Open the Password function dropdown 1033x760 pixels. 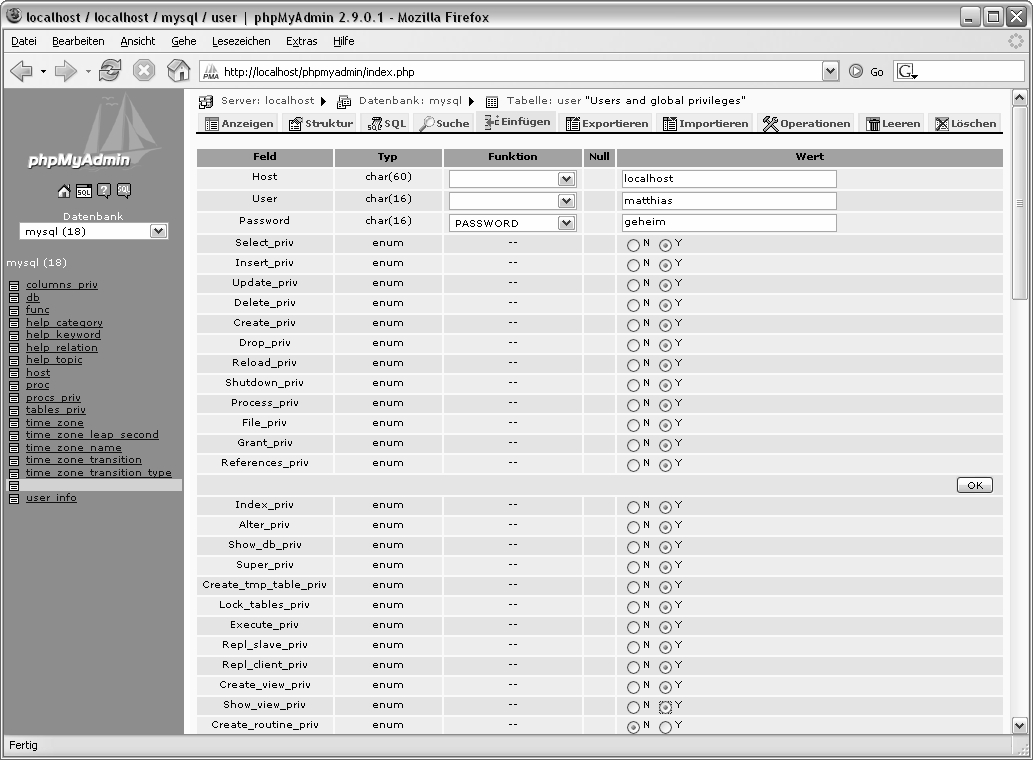tap(566, 223)
